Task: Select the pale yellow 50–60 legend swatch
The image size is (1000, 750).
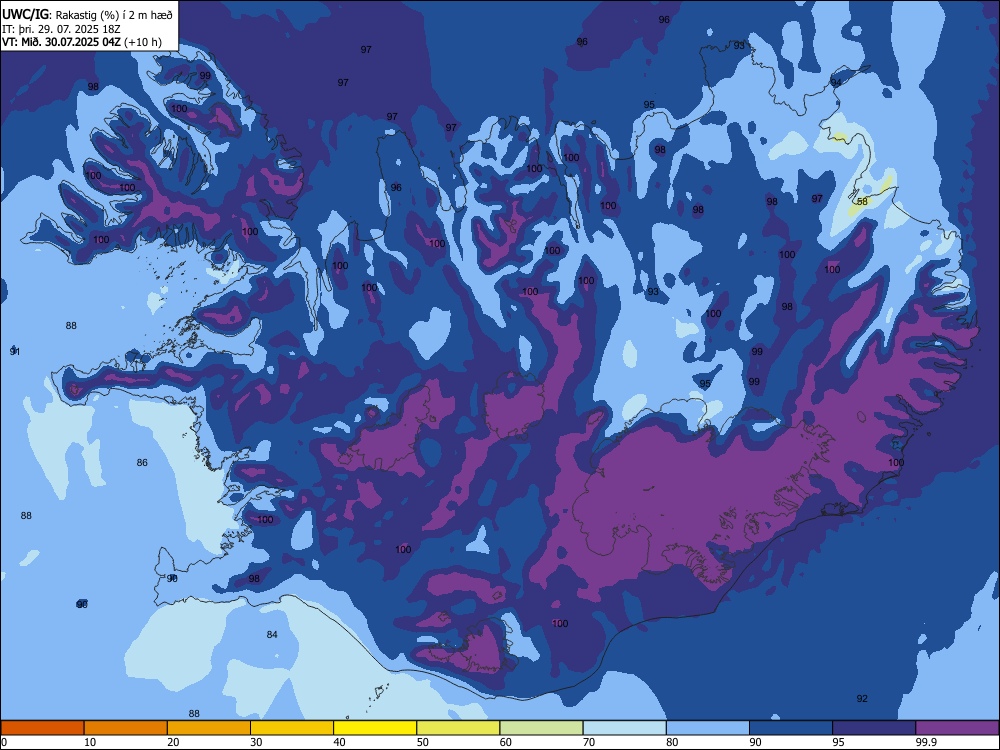Action: [x=459, y=728]
